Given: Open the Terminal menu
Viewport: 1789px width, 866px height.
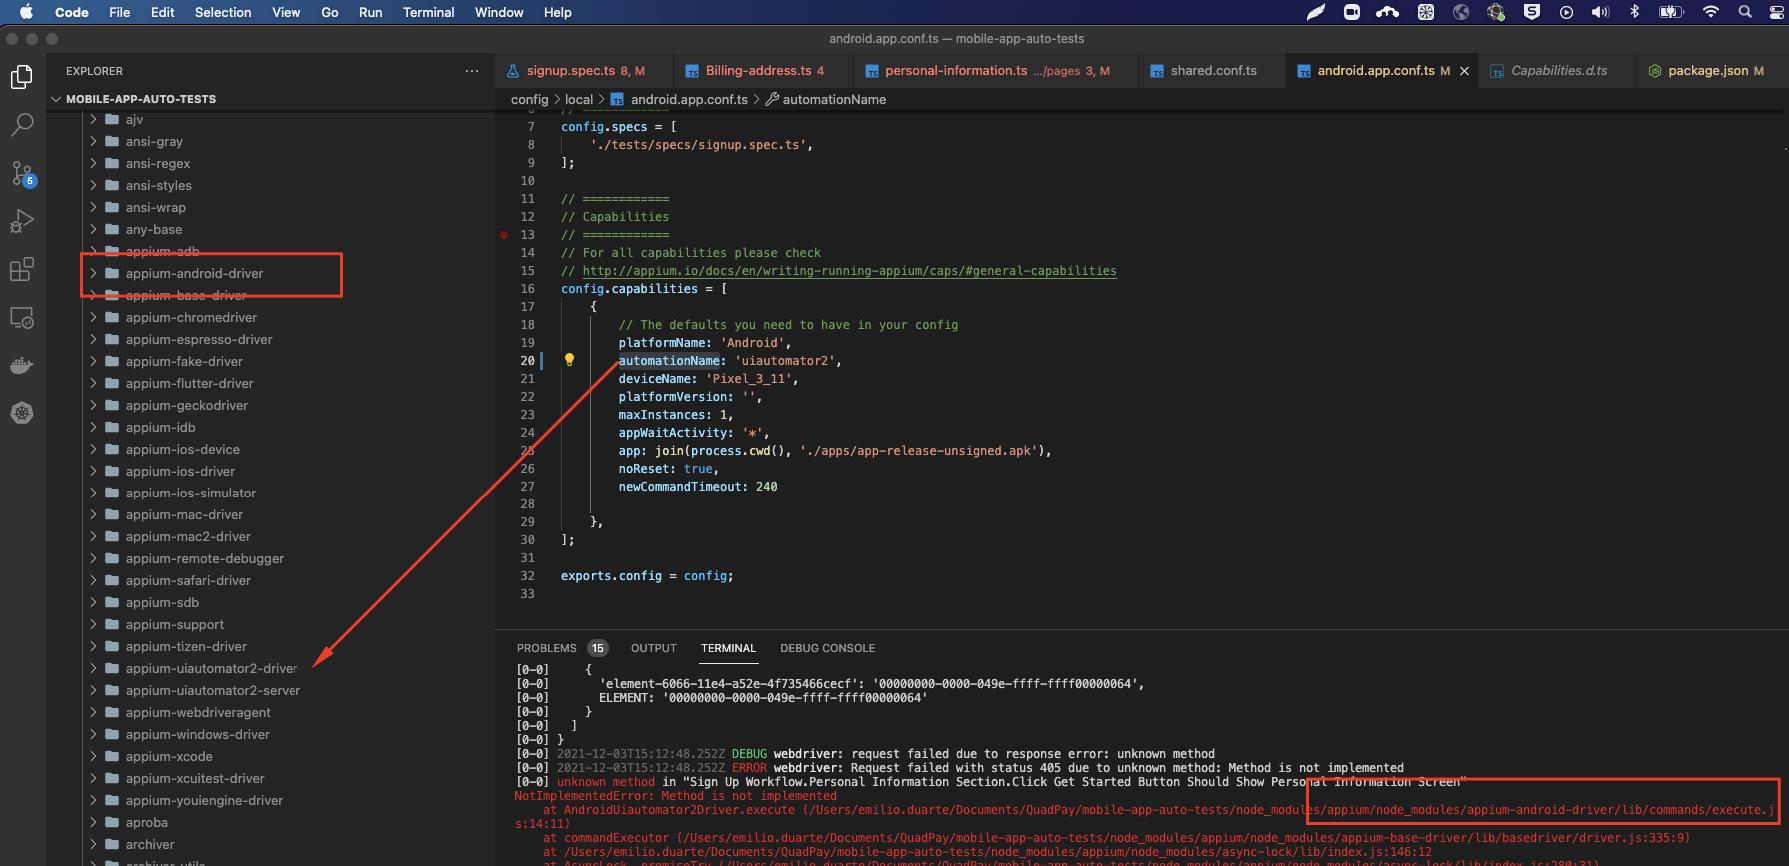Looking at the screenshot, I should (428, 12).
